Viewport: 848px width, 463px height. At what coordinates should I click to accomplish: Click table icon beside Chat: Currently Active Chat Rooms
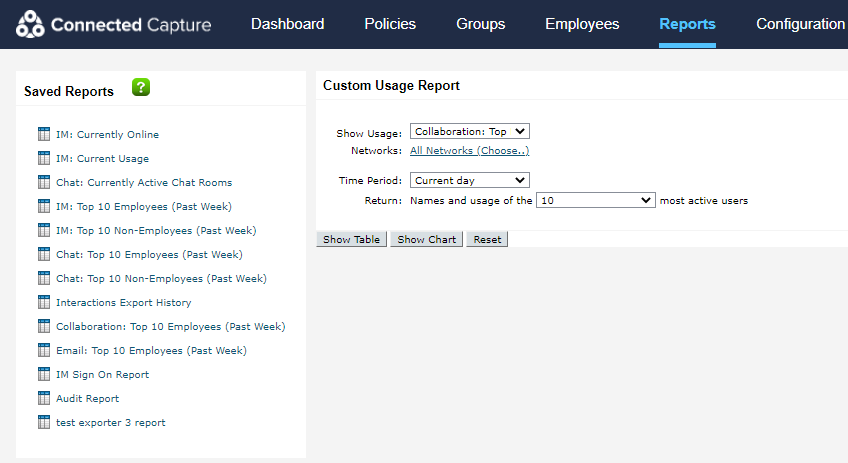pos(44,182)
